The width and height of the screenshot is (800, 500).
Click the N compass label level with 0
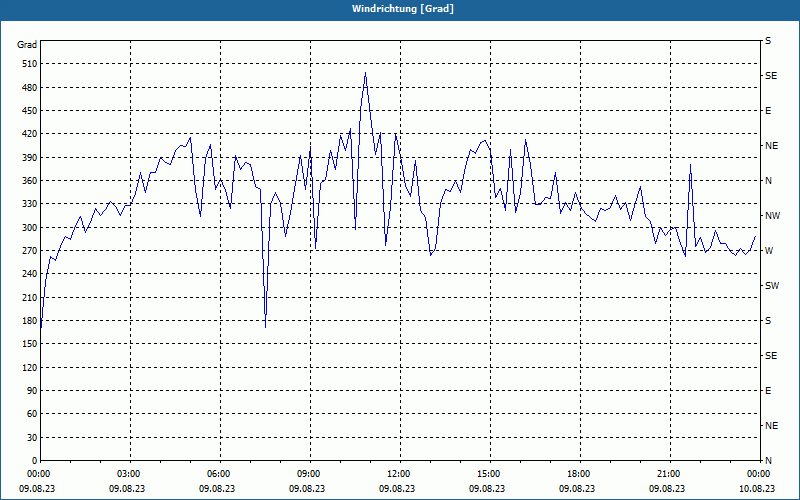click(x=768, y=461)
